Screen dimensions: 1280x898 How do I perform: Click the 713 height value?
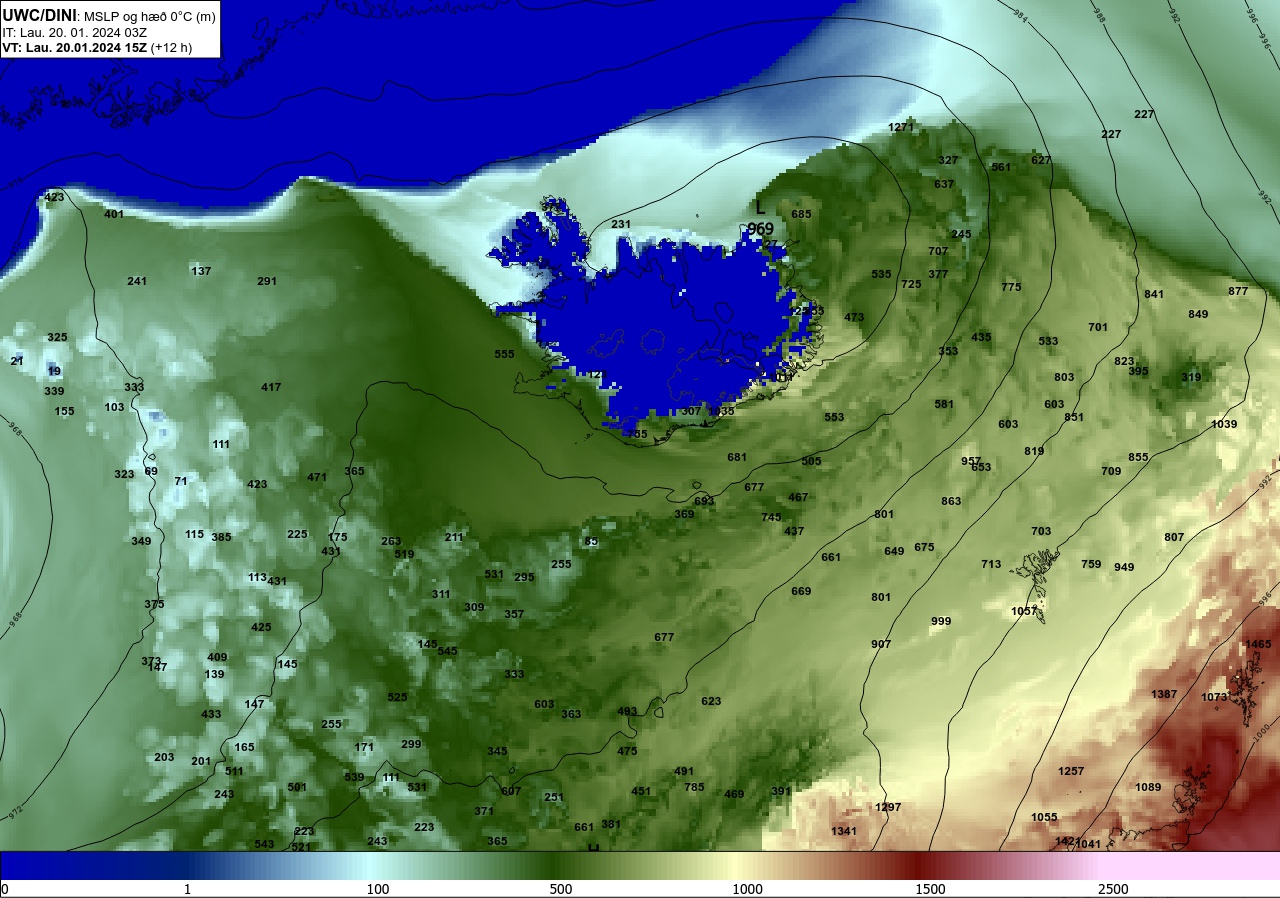click(991, 564)
